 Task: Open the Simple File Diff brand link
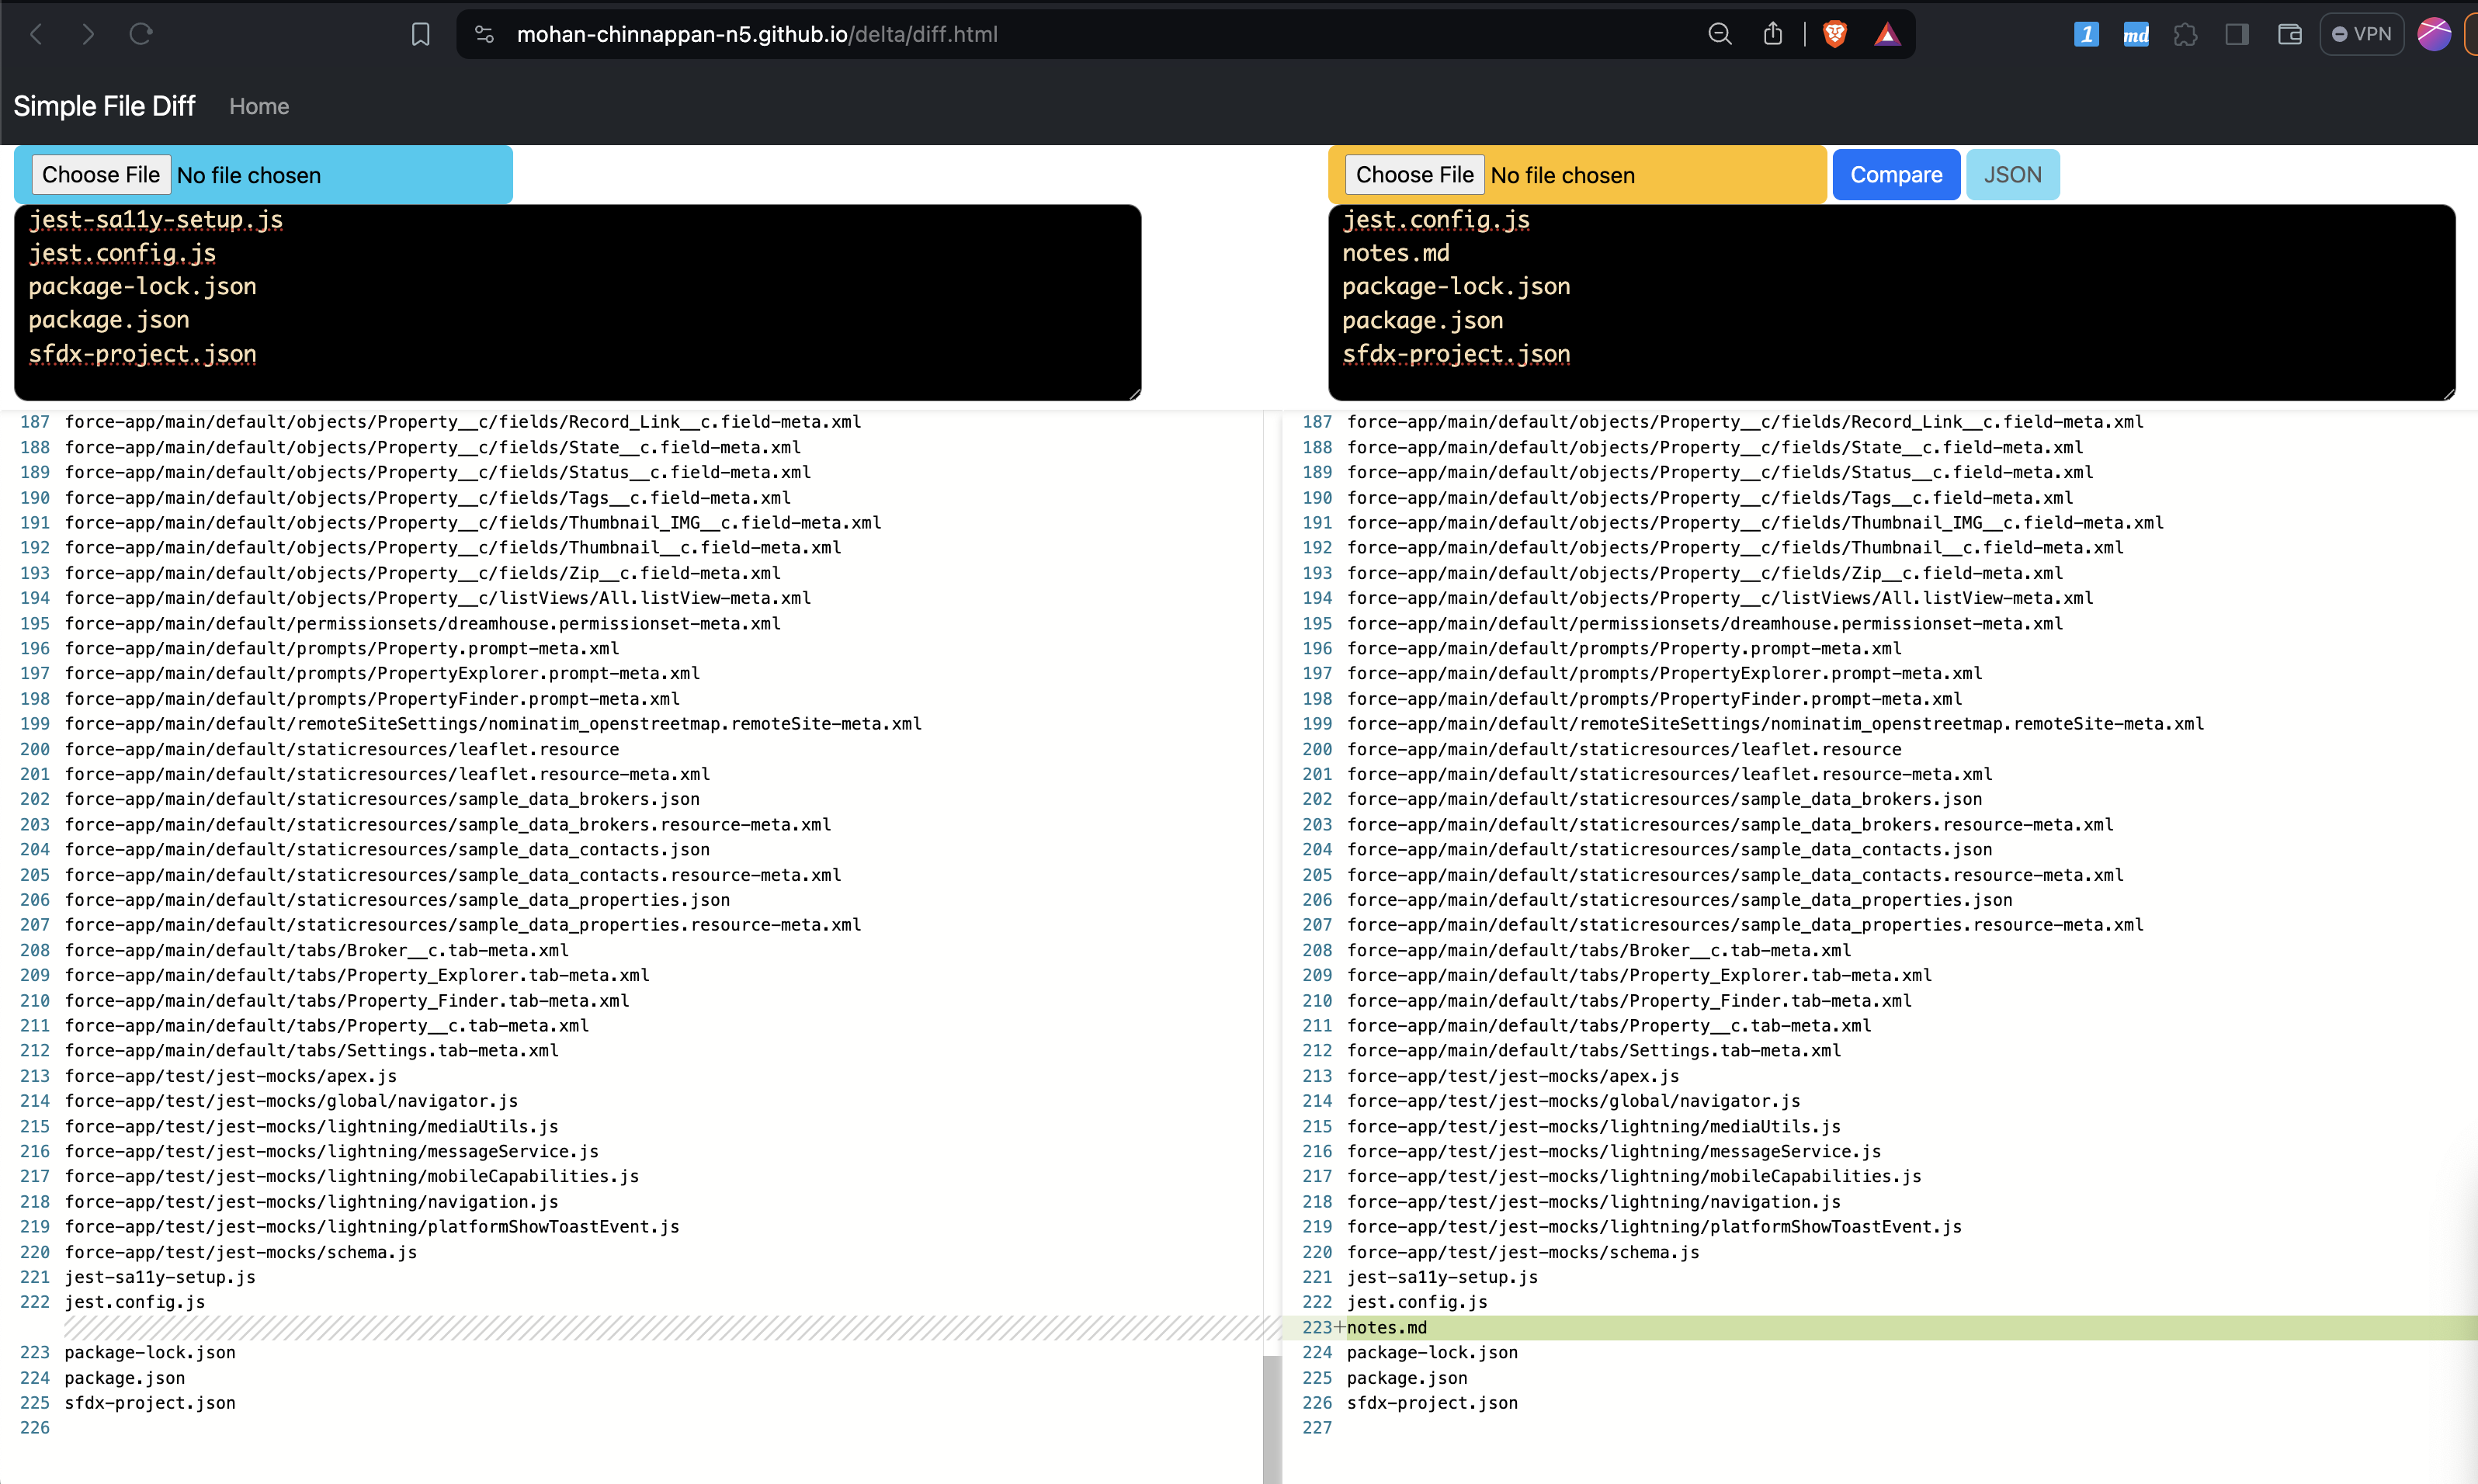[104, 106]
